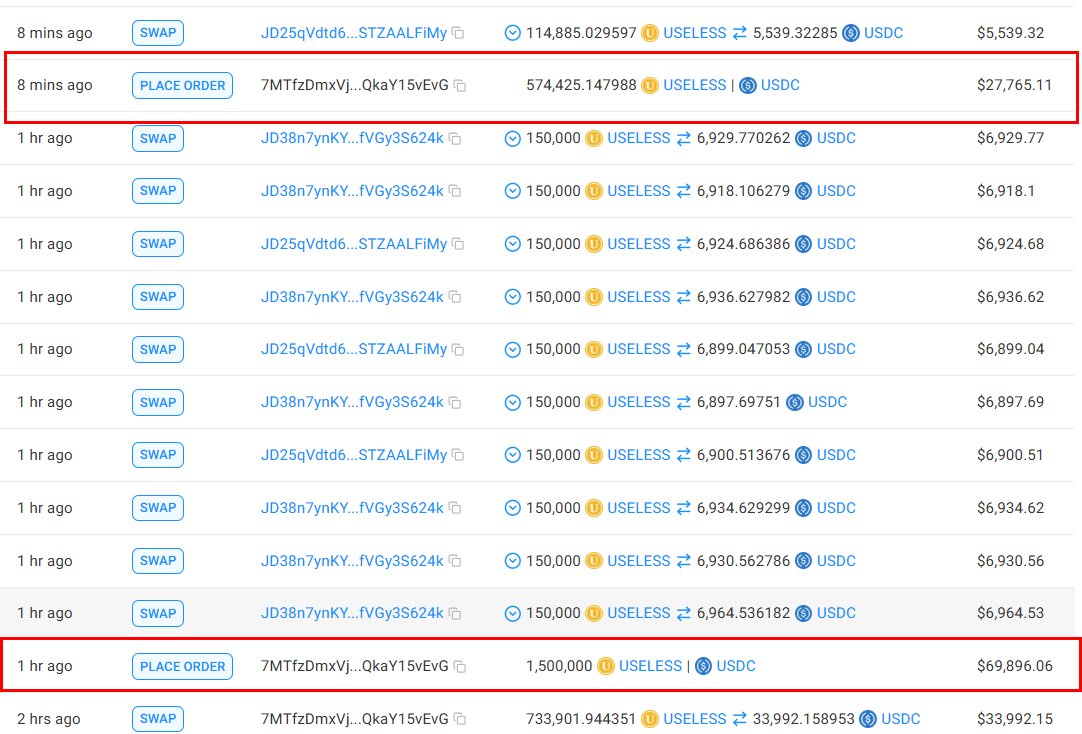1082x734 pixels.
Task: Expand details of the 6,899.047053 USDC swap
Action: [512, 350]
